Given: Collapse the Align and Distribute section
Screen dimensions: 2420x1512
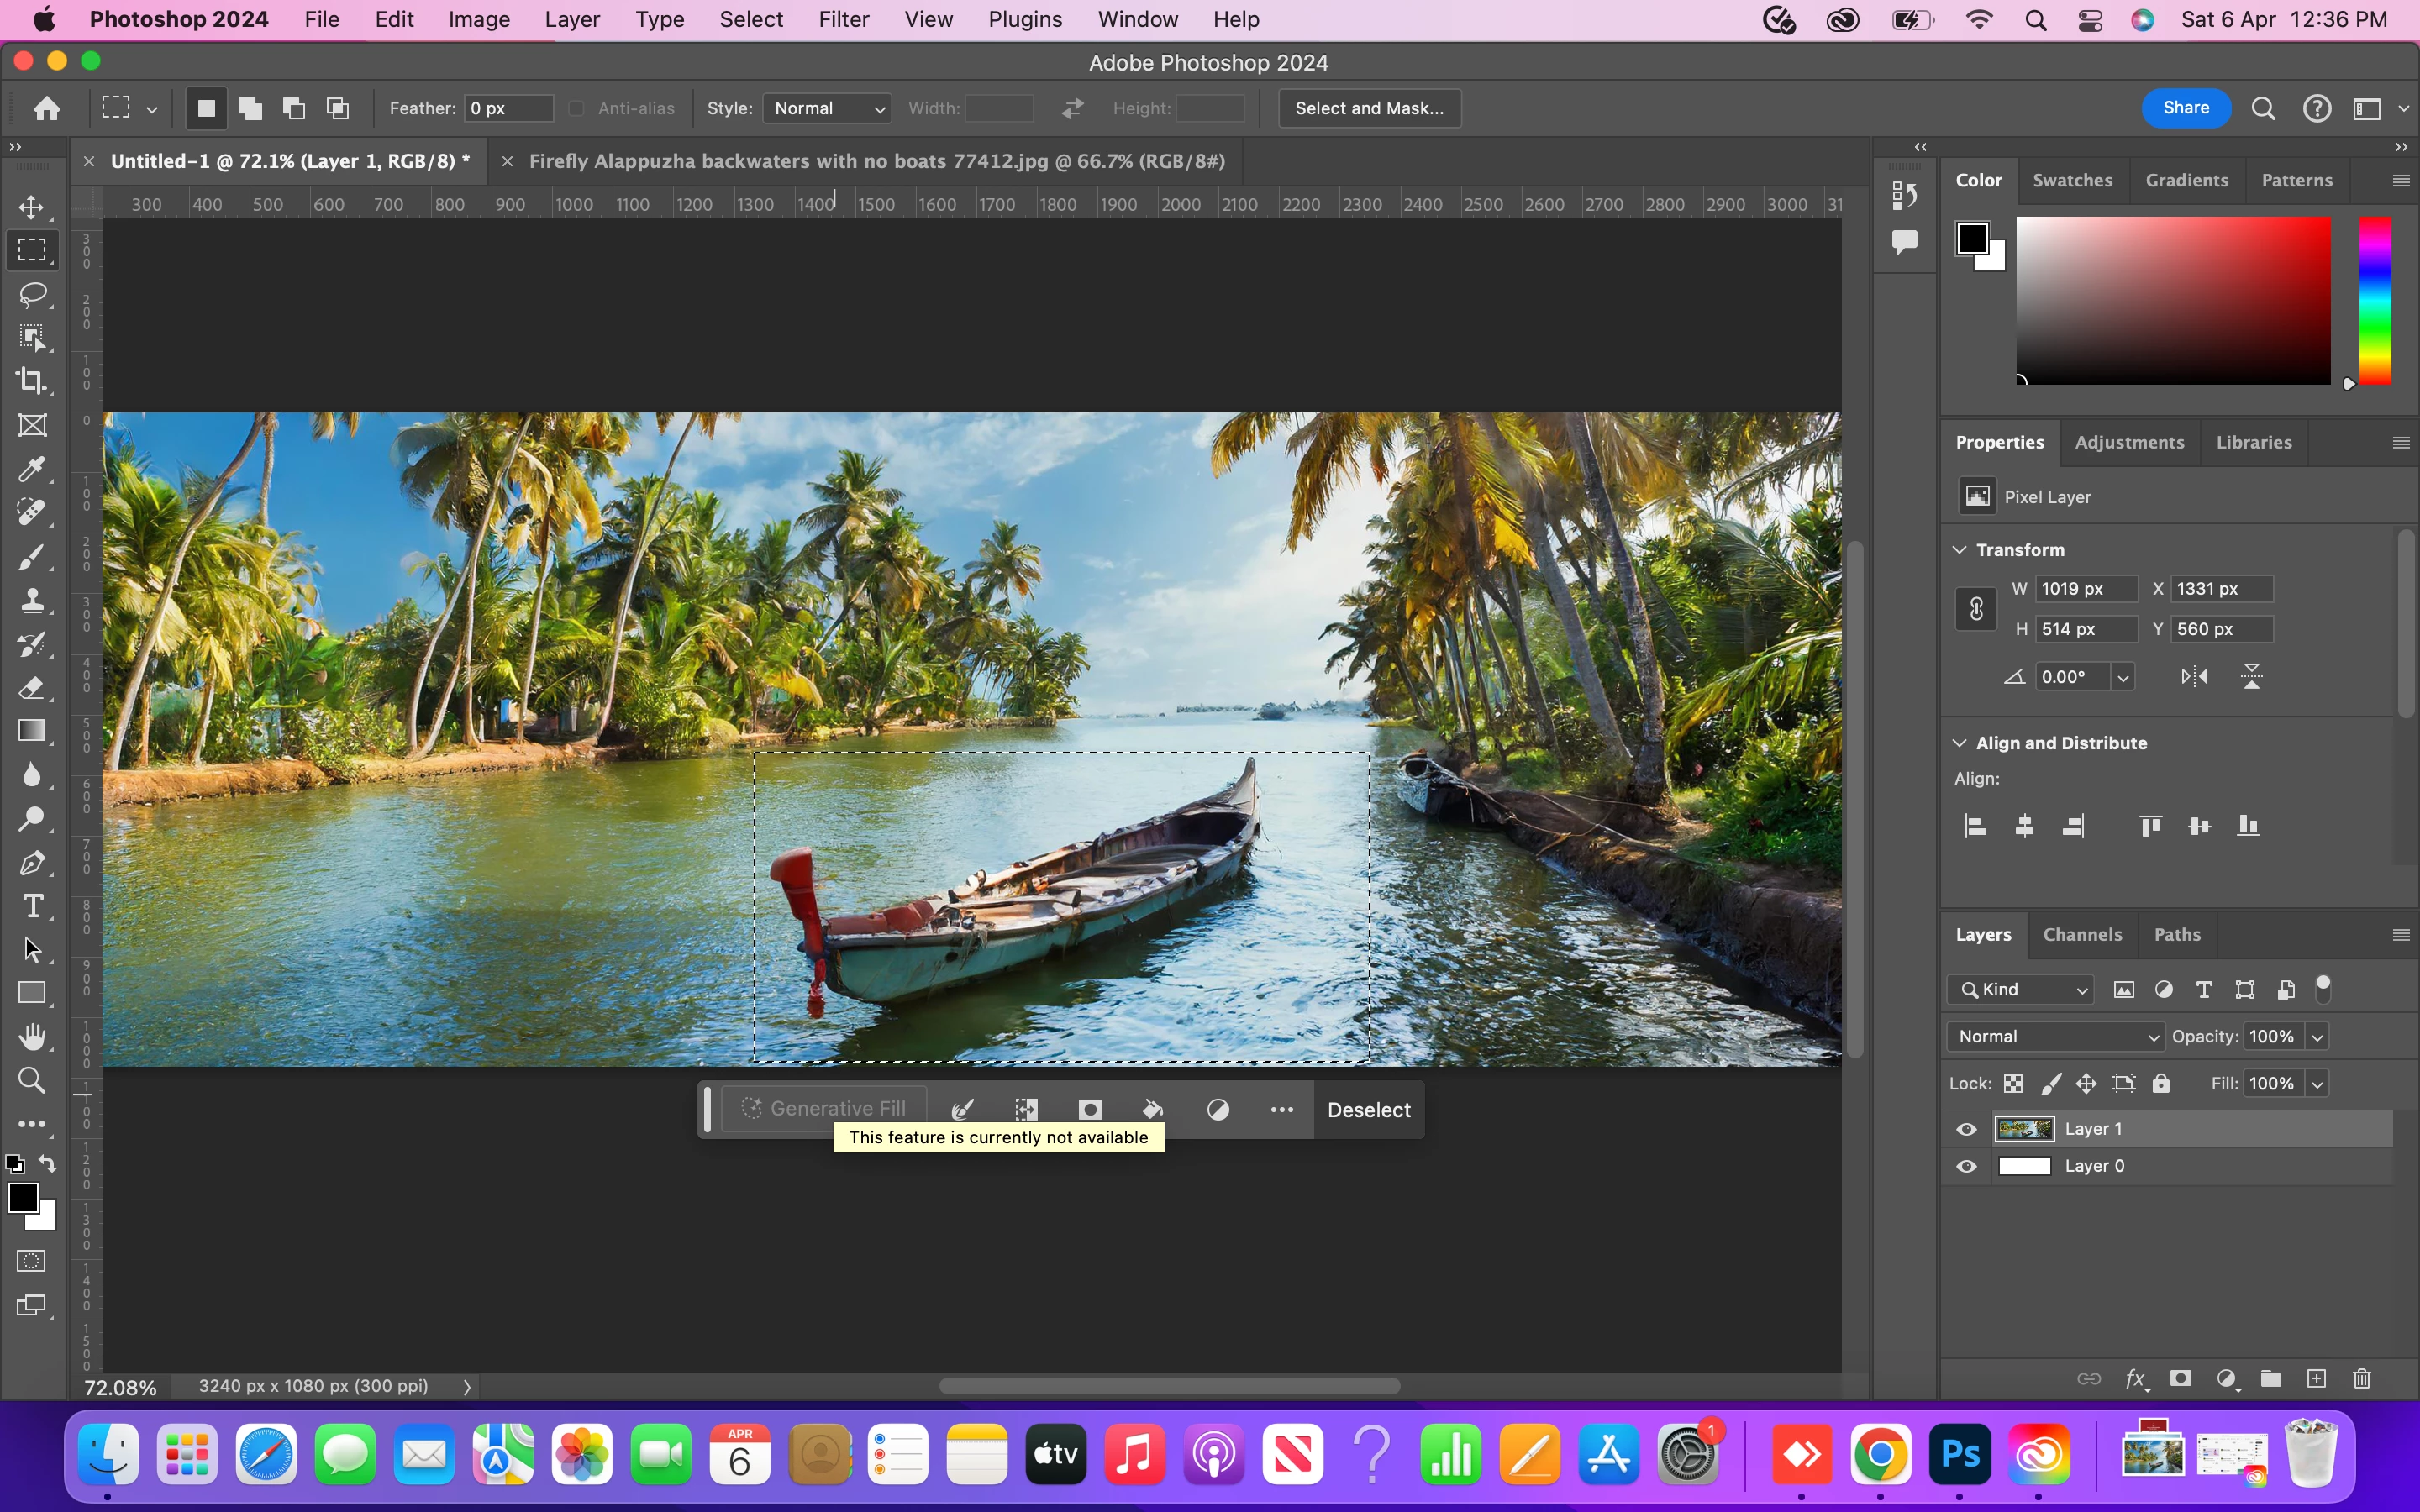Looking at the screenshot, I should coord(1960,743).
